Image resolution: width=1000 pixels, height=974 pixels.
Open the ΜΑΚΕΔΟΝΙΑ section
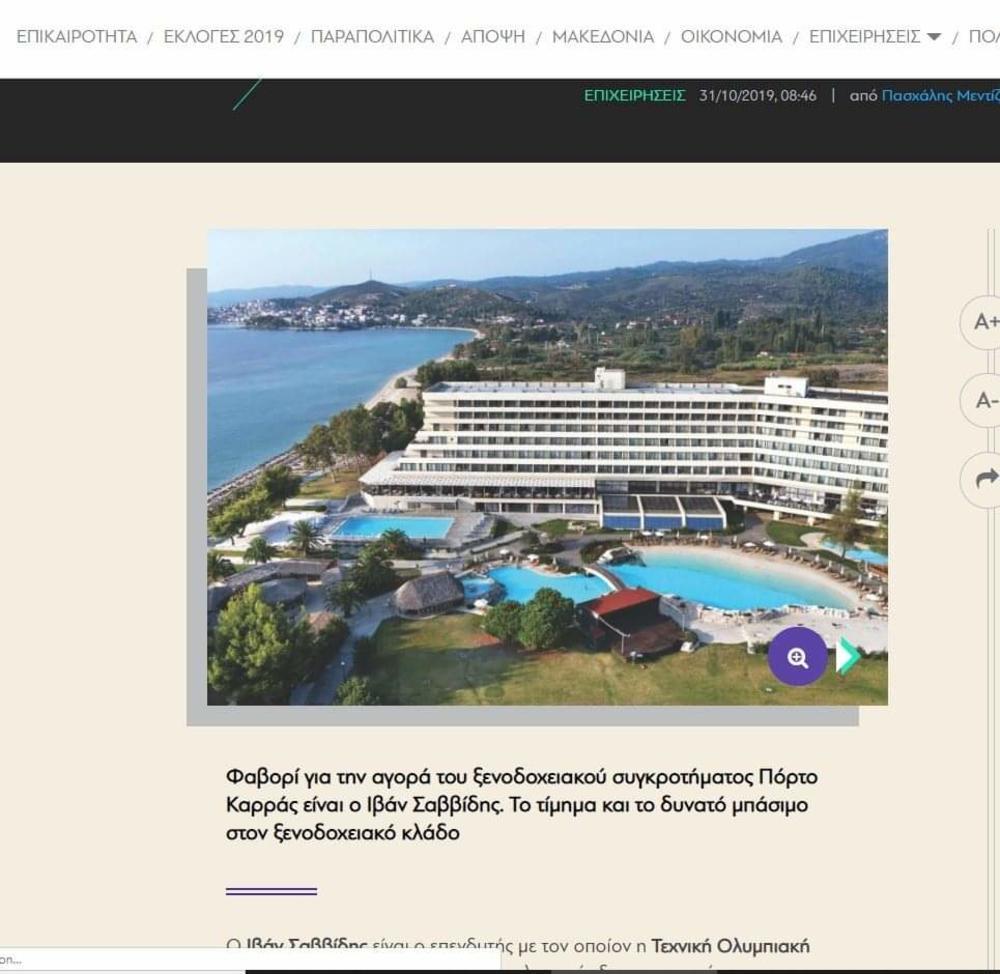click(x=603, y=36)
